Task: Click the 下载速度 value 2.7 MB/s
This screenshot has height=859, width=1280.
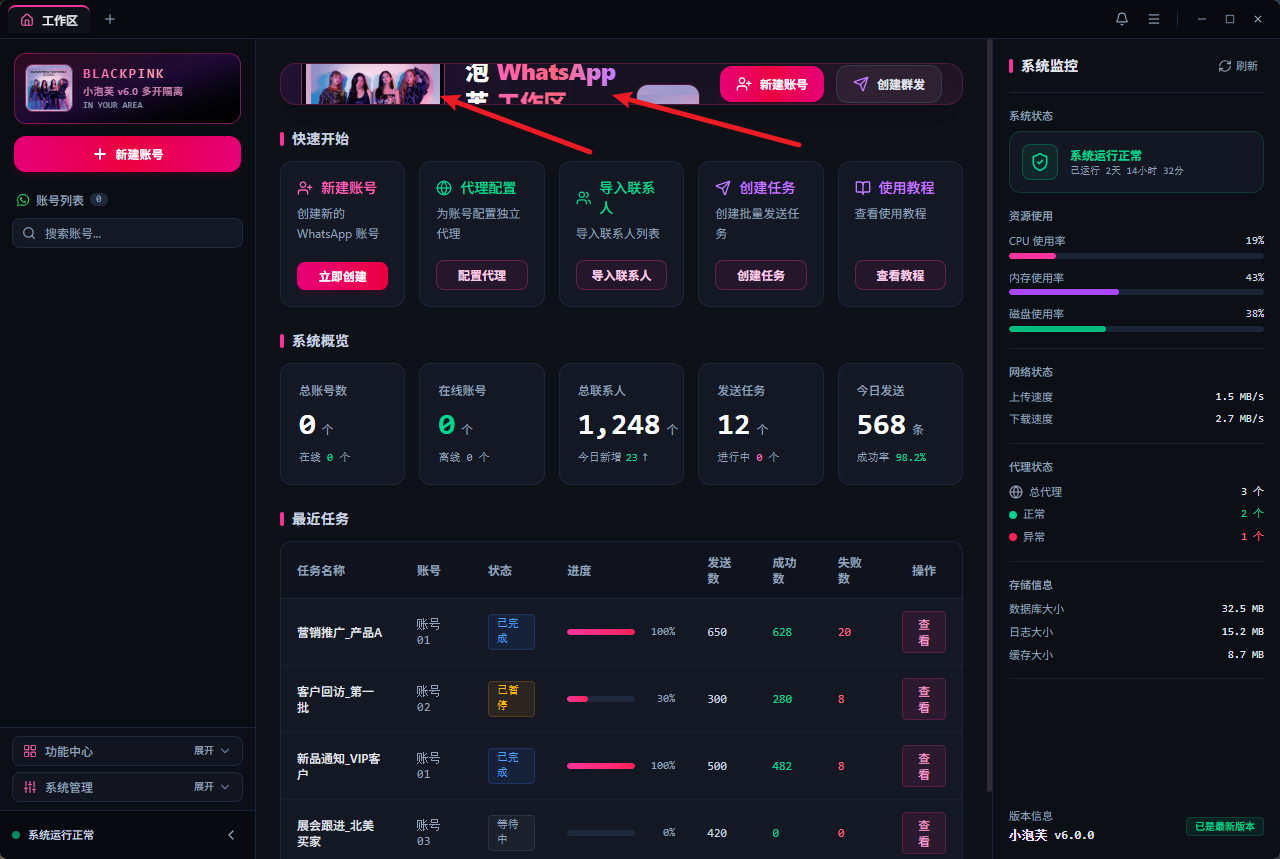Action: 1240,419
